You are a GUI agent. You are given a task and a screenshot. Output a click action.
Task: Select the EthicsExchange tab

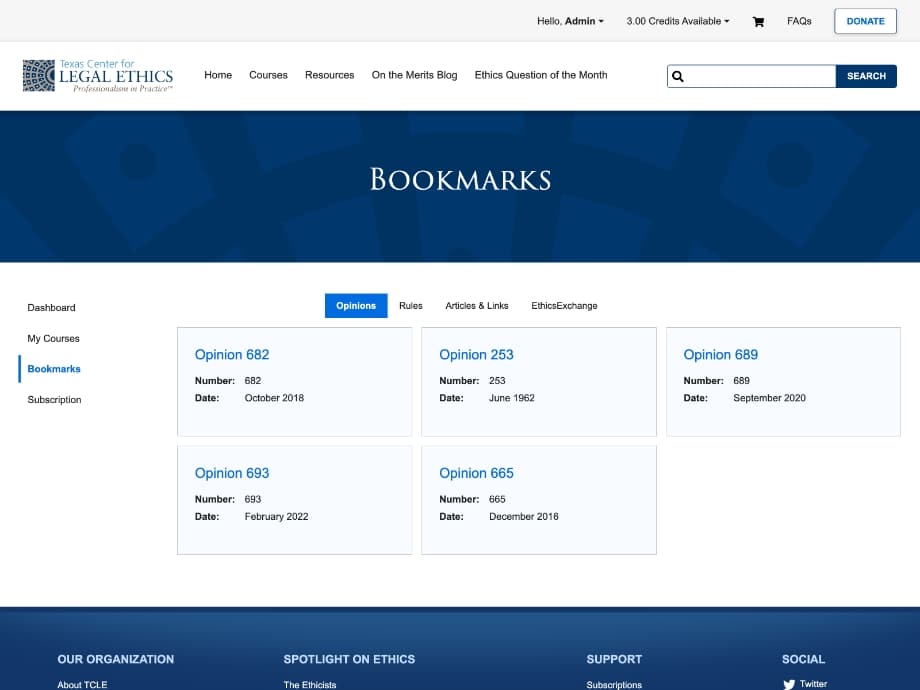click(564, 306)
